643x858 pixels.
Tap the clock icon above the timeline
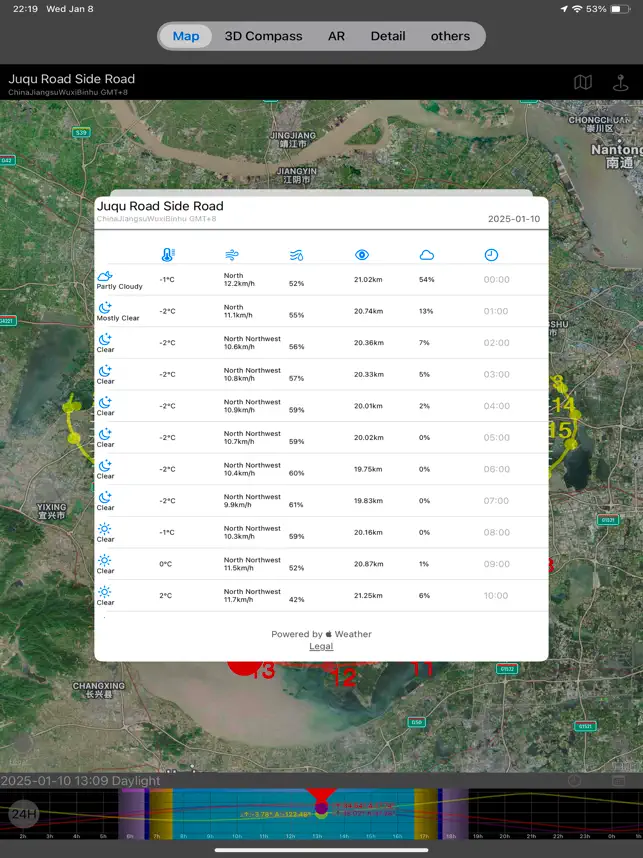[574, 781]
